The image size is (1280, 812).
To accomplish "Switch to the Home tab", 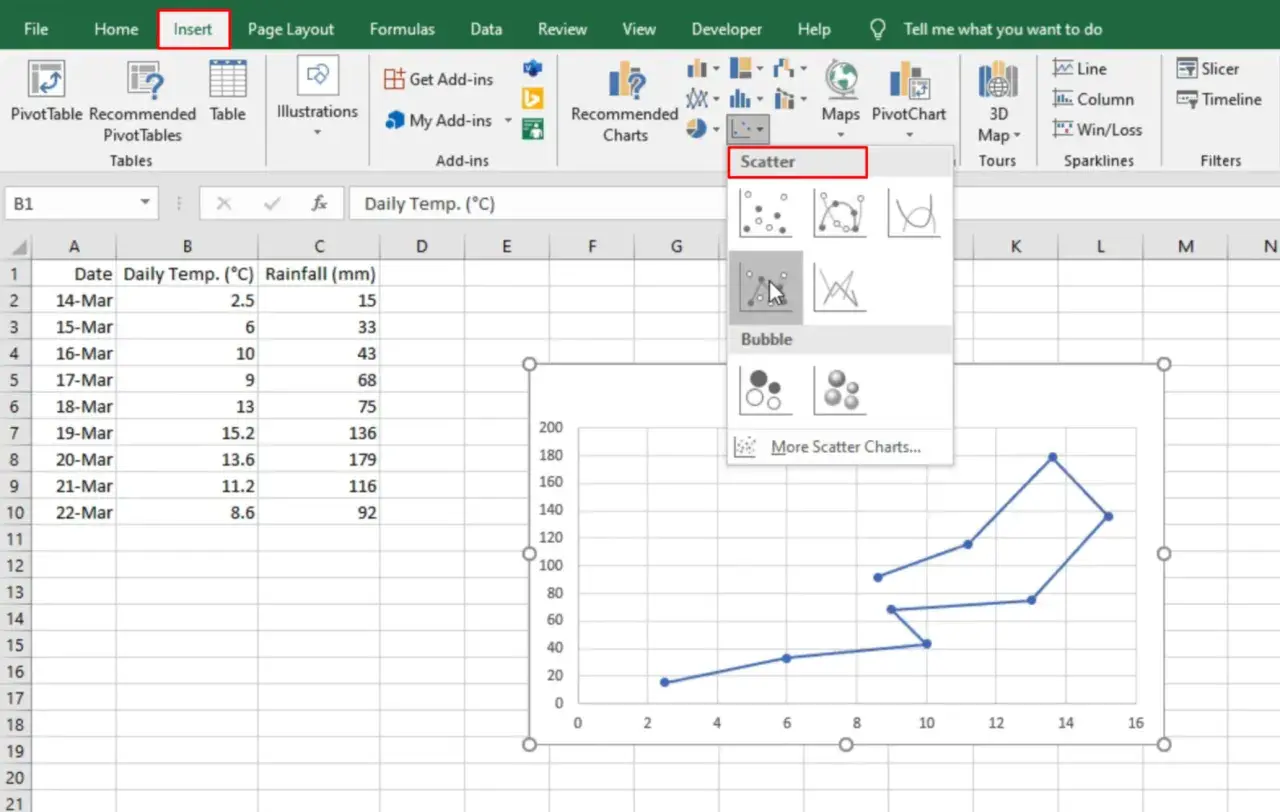I will coord(116,29).
